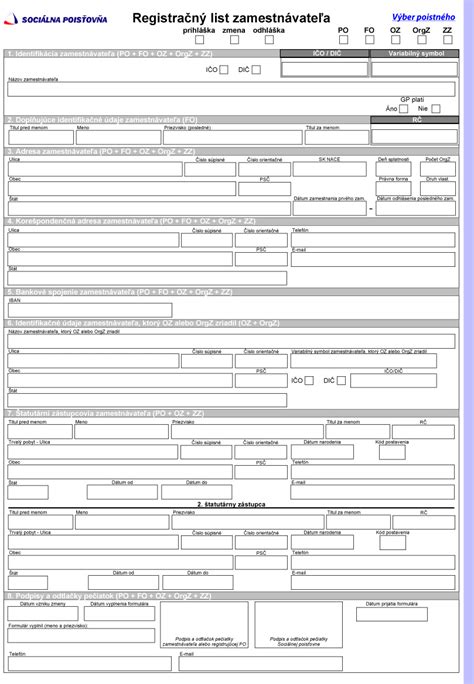Click Ulica field in section 3 address
The width and height of the screenshot is (474, 684).
tap(95, 169)
